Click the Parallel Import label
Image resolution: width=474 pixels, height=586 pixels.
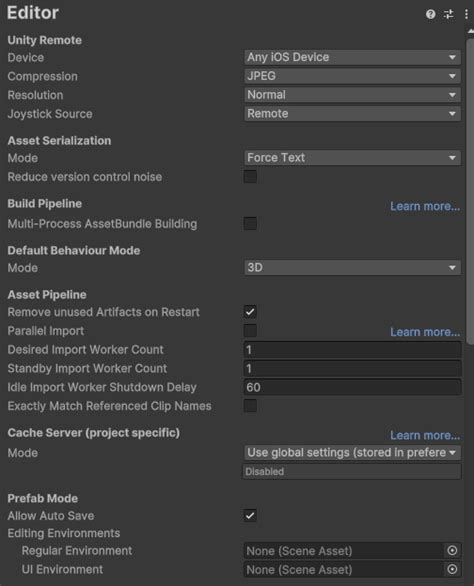click(x=46, y=331)
